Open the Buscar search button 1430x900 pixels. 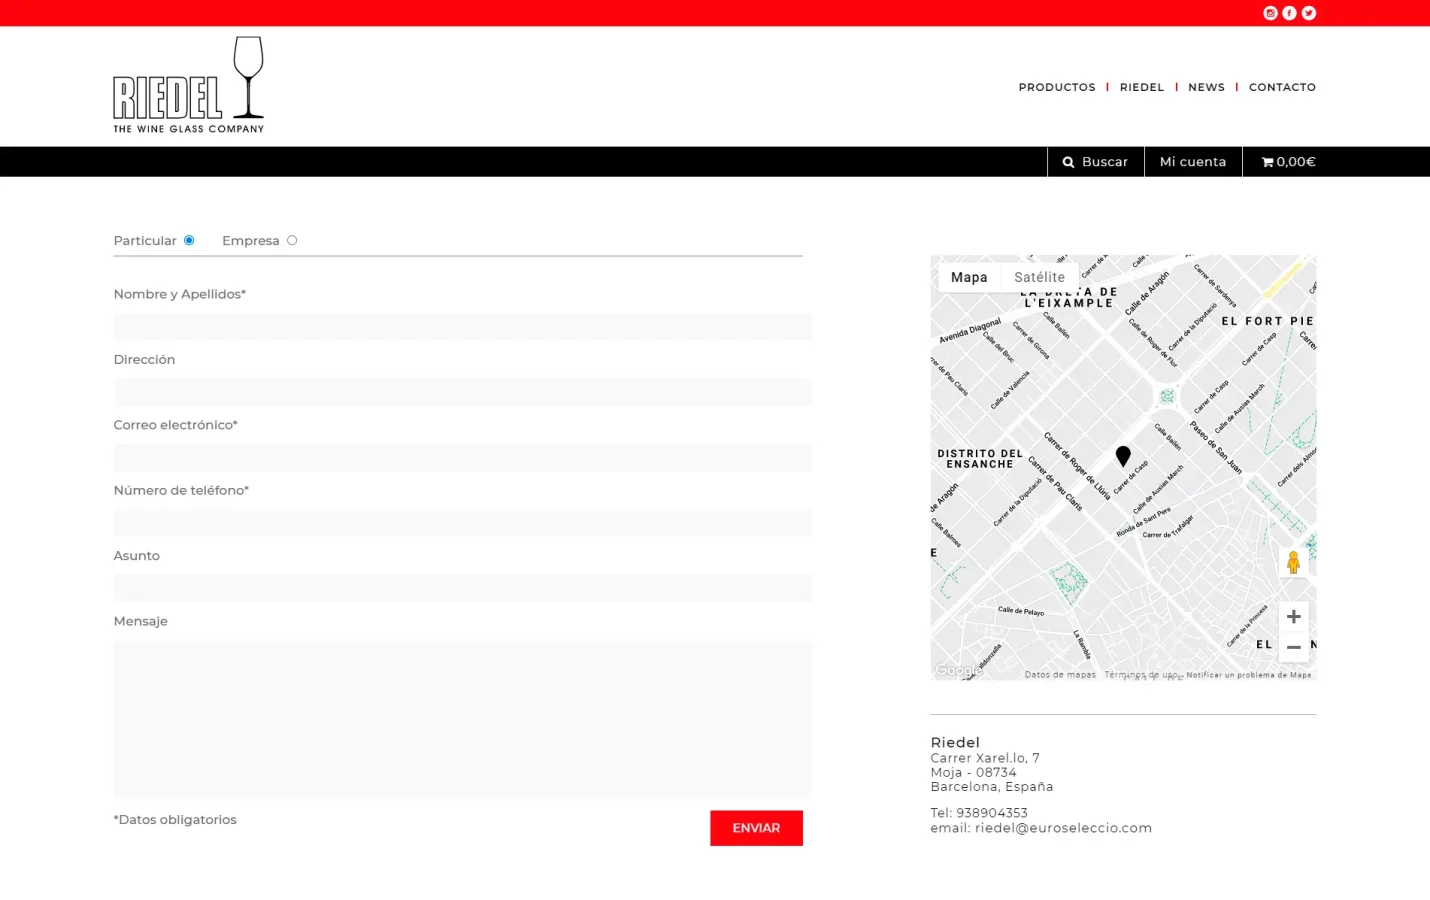[x=1095, y=162]
